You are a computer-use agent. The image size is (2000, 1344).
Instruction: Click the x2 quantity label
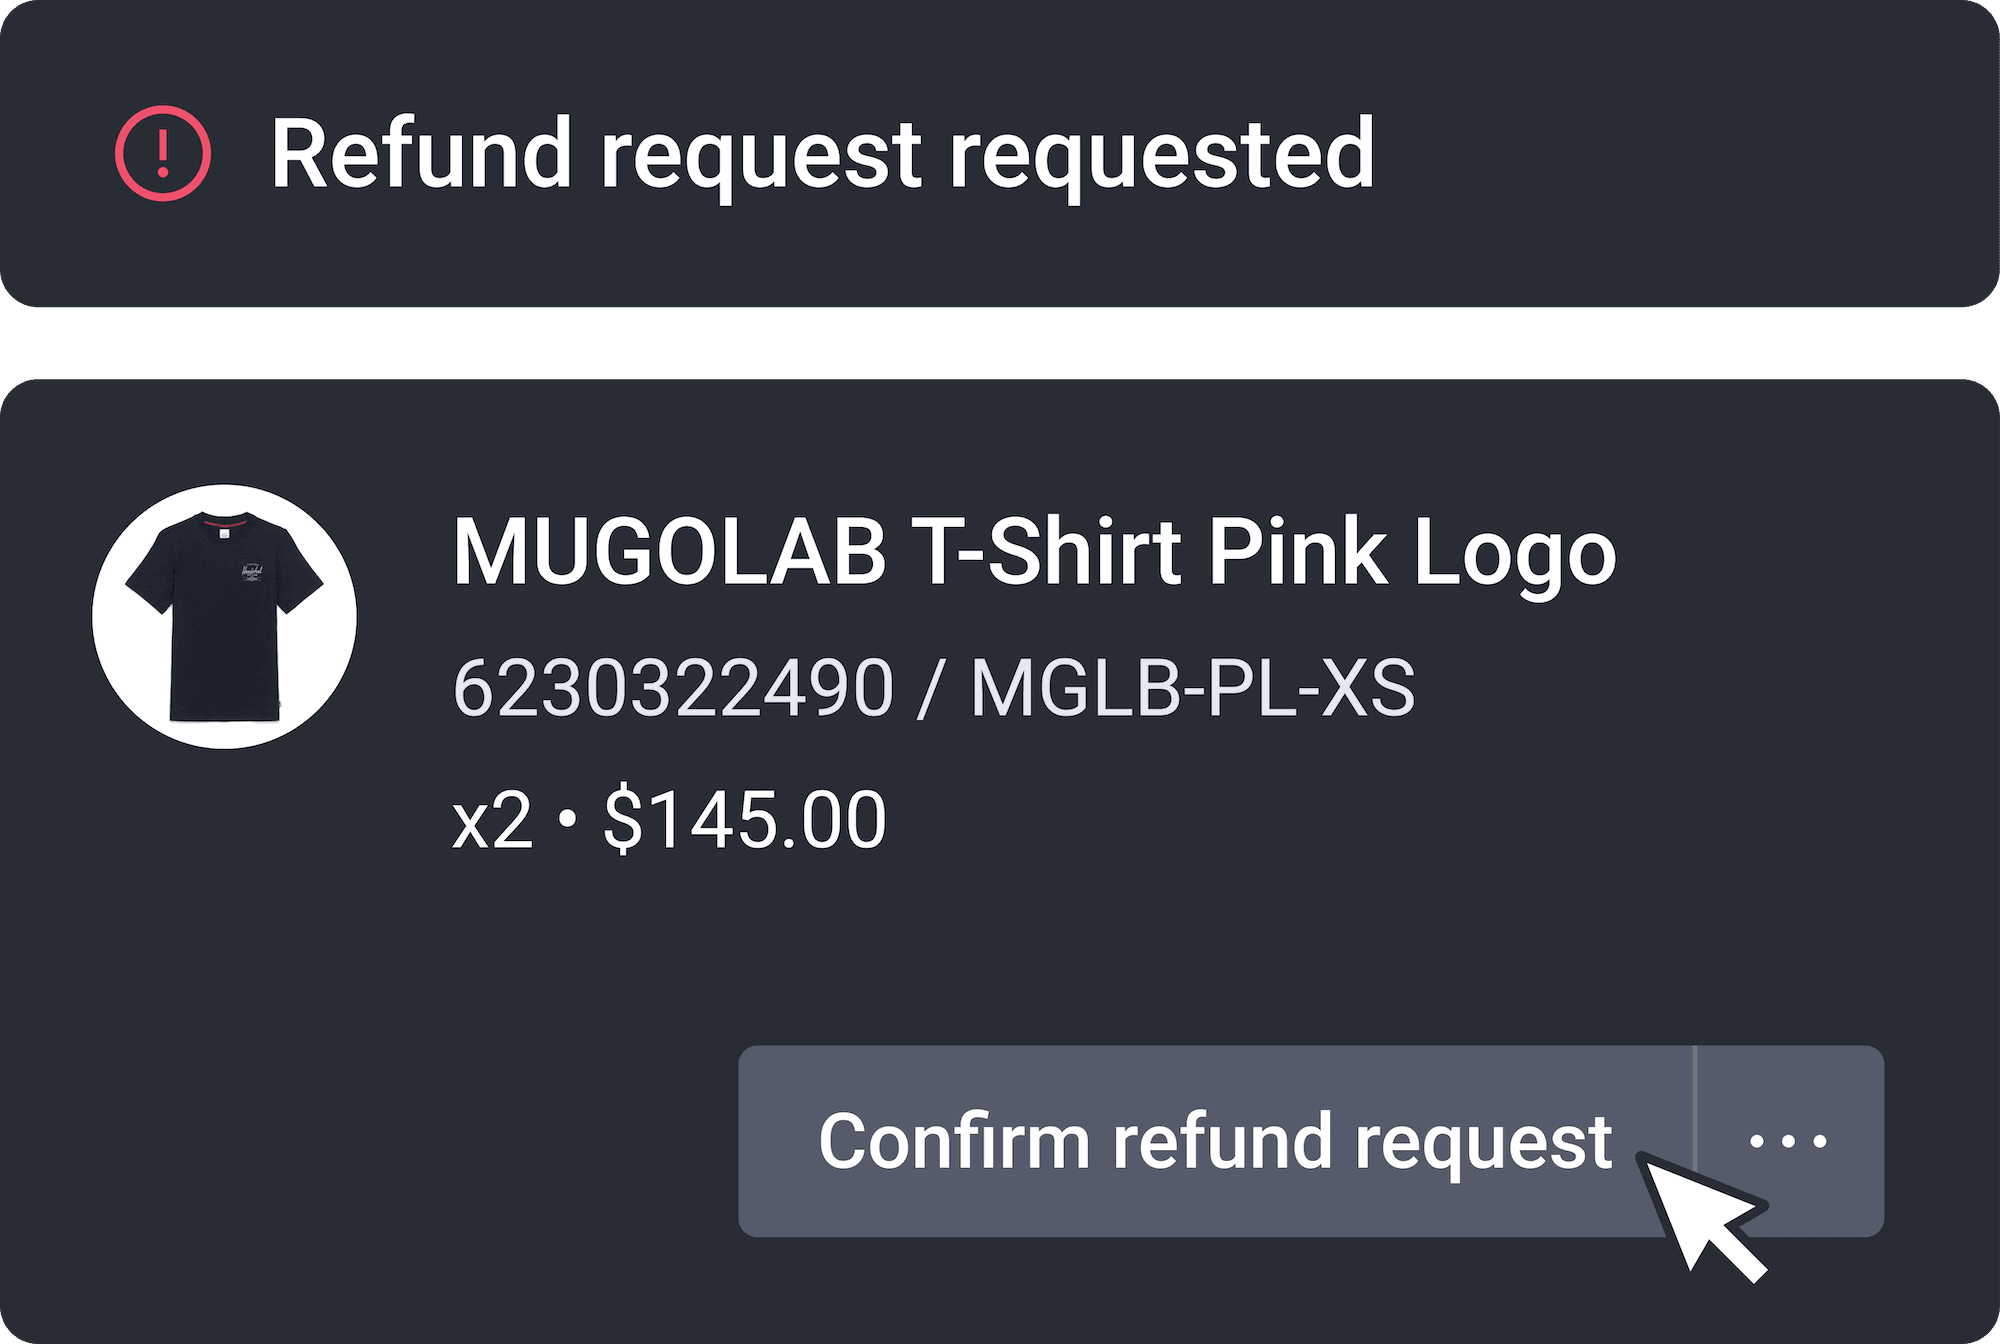tap(492, 821)
